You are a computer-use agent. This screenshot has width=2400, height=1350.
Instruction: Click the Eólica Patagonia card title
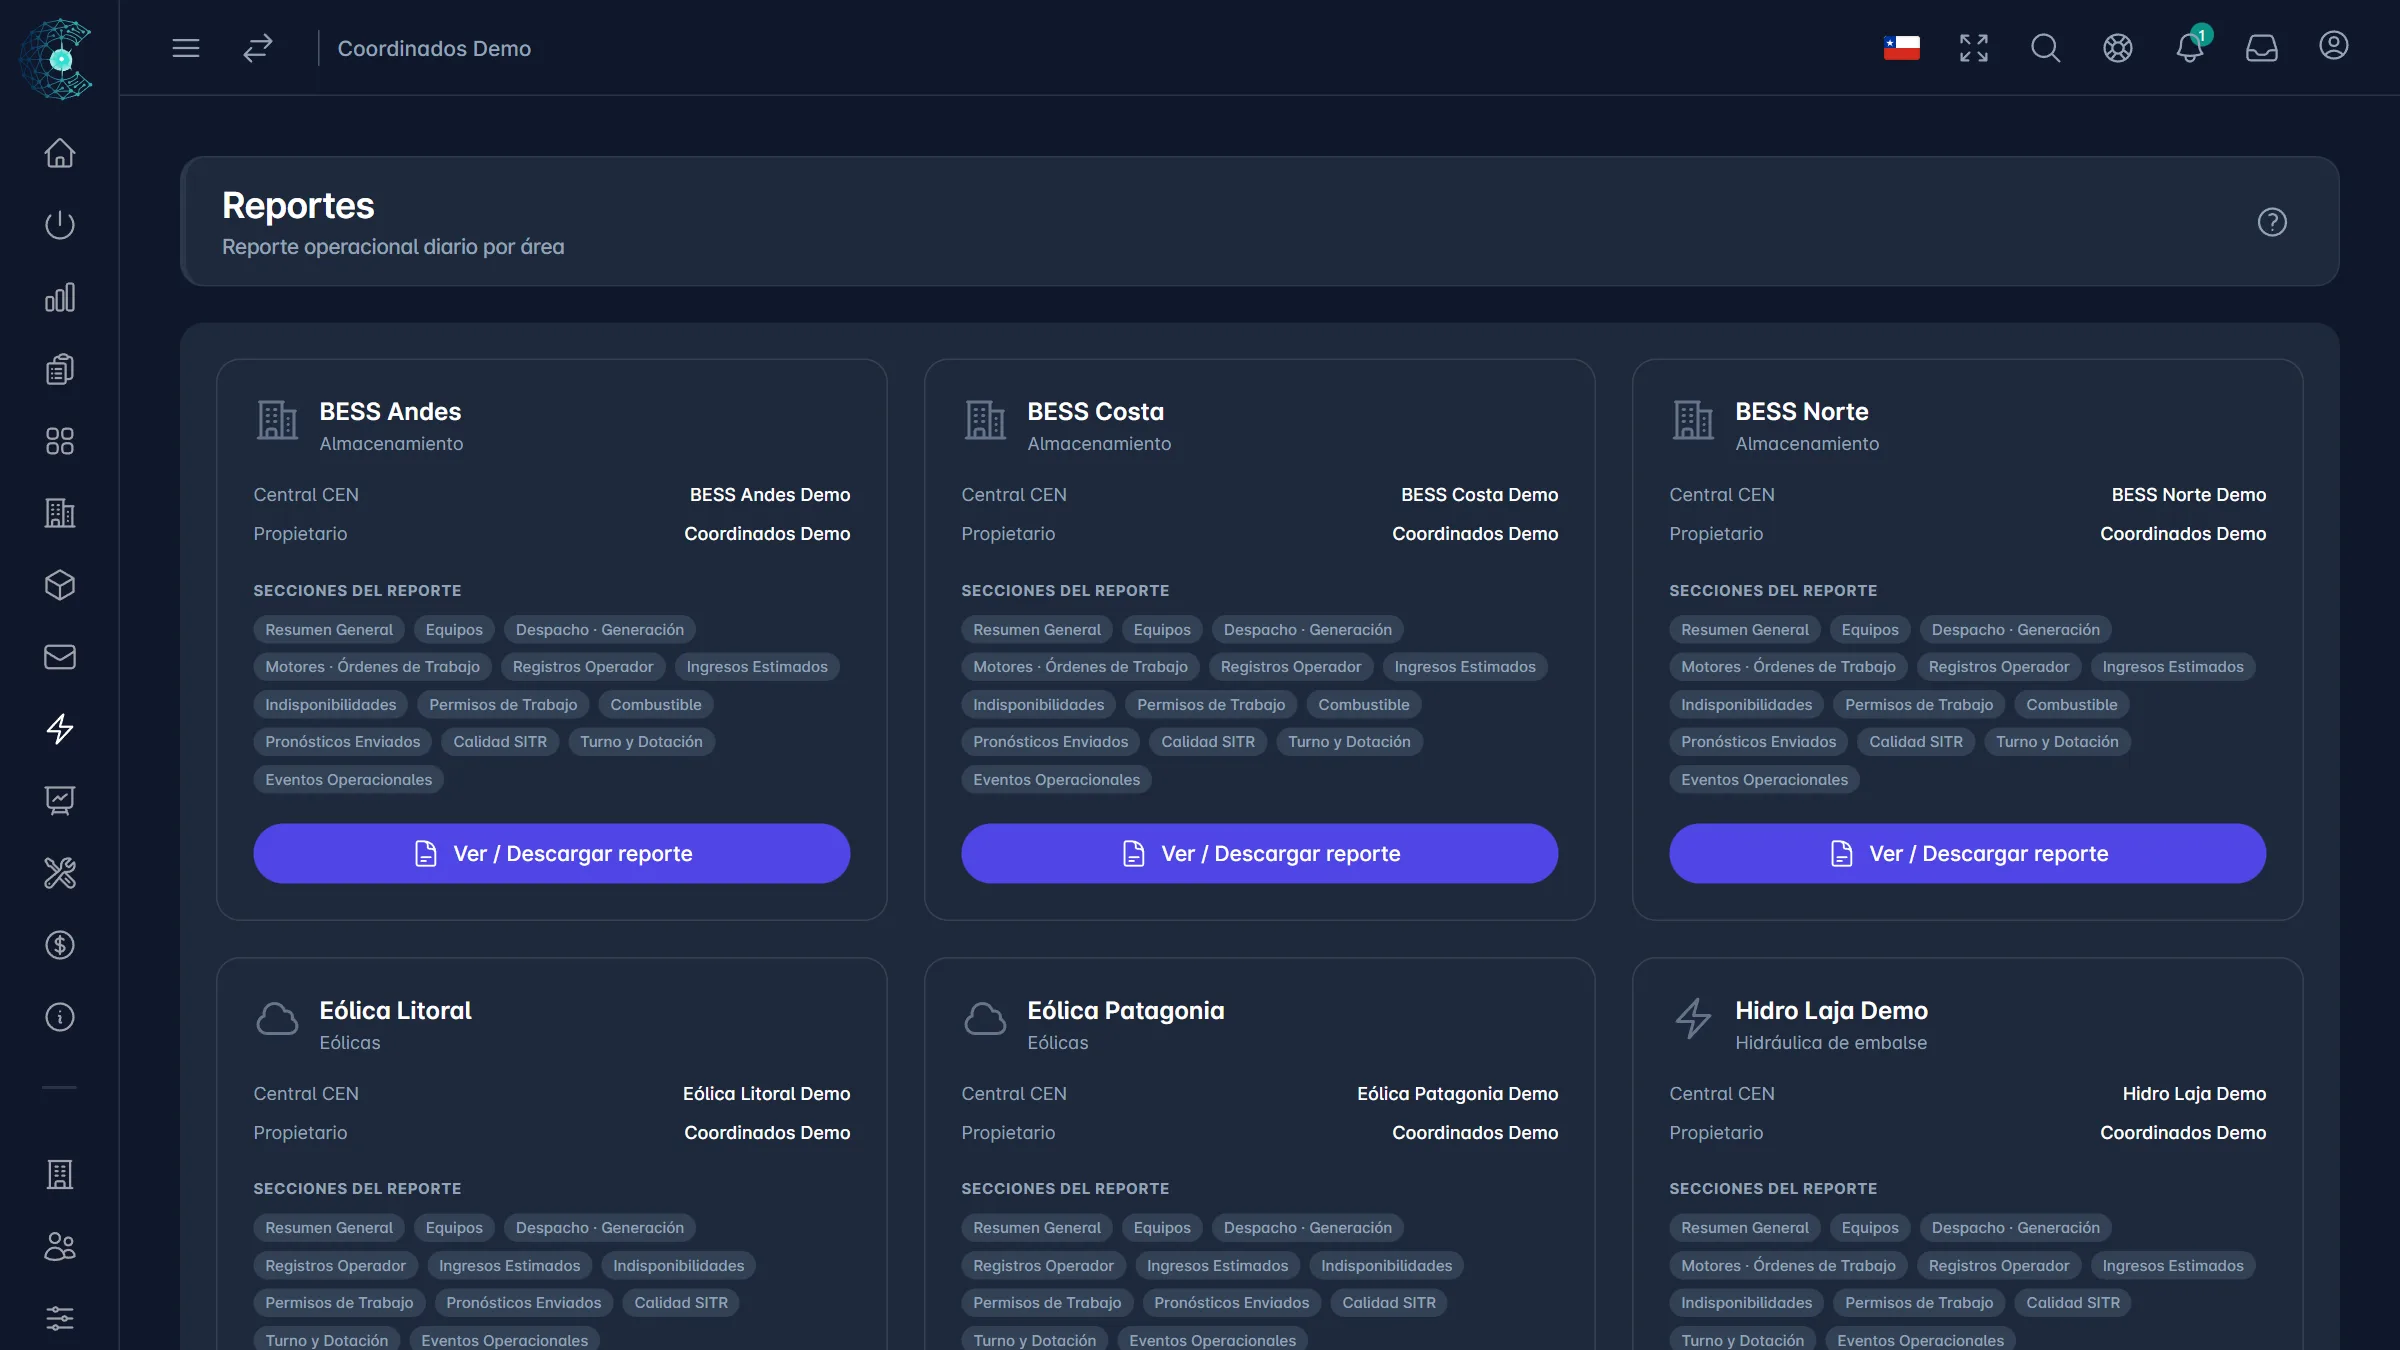pyautogui.click(x=1126, y=1010)
